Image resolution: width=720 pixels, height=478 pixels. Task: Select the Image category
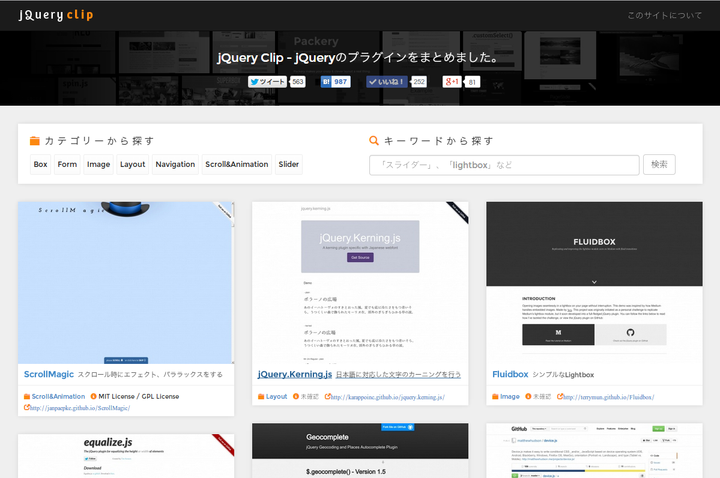point(98,164)
